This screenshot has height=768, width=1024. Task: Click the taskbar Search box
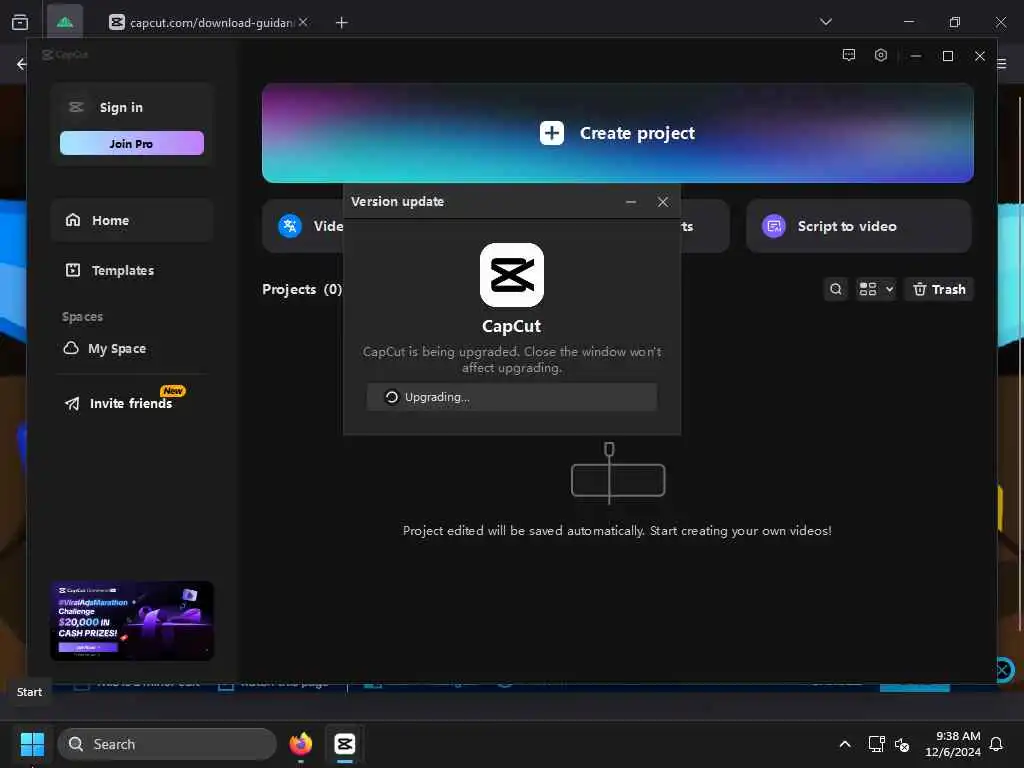[167, 744]
